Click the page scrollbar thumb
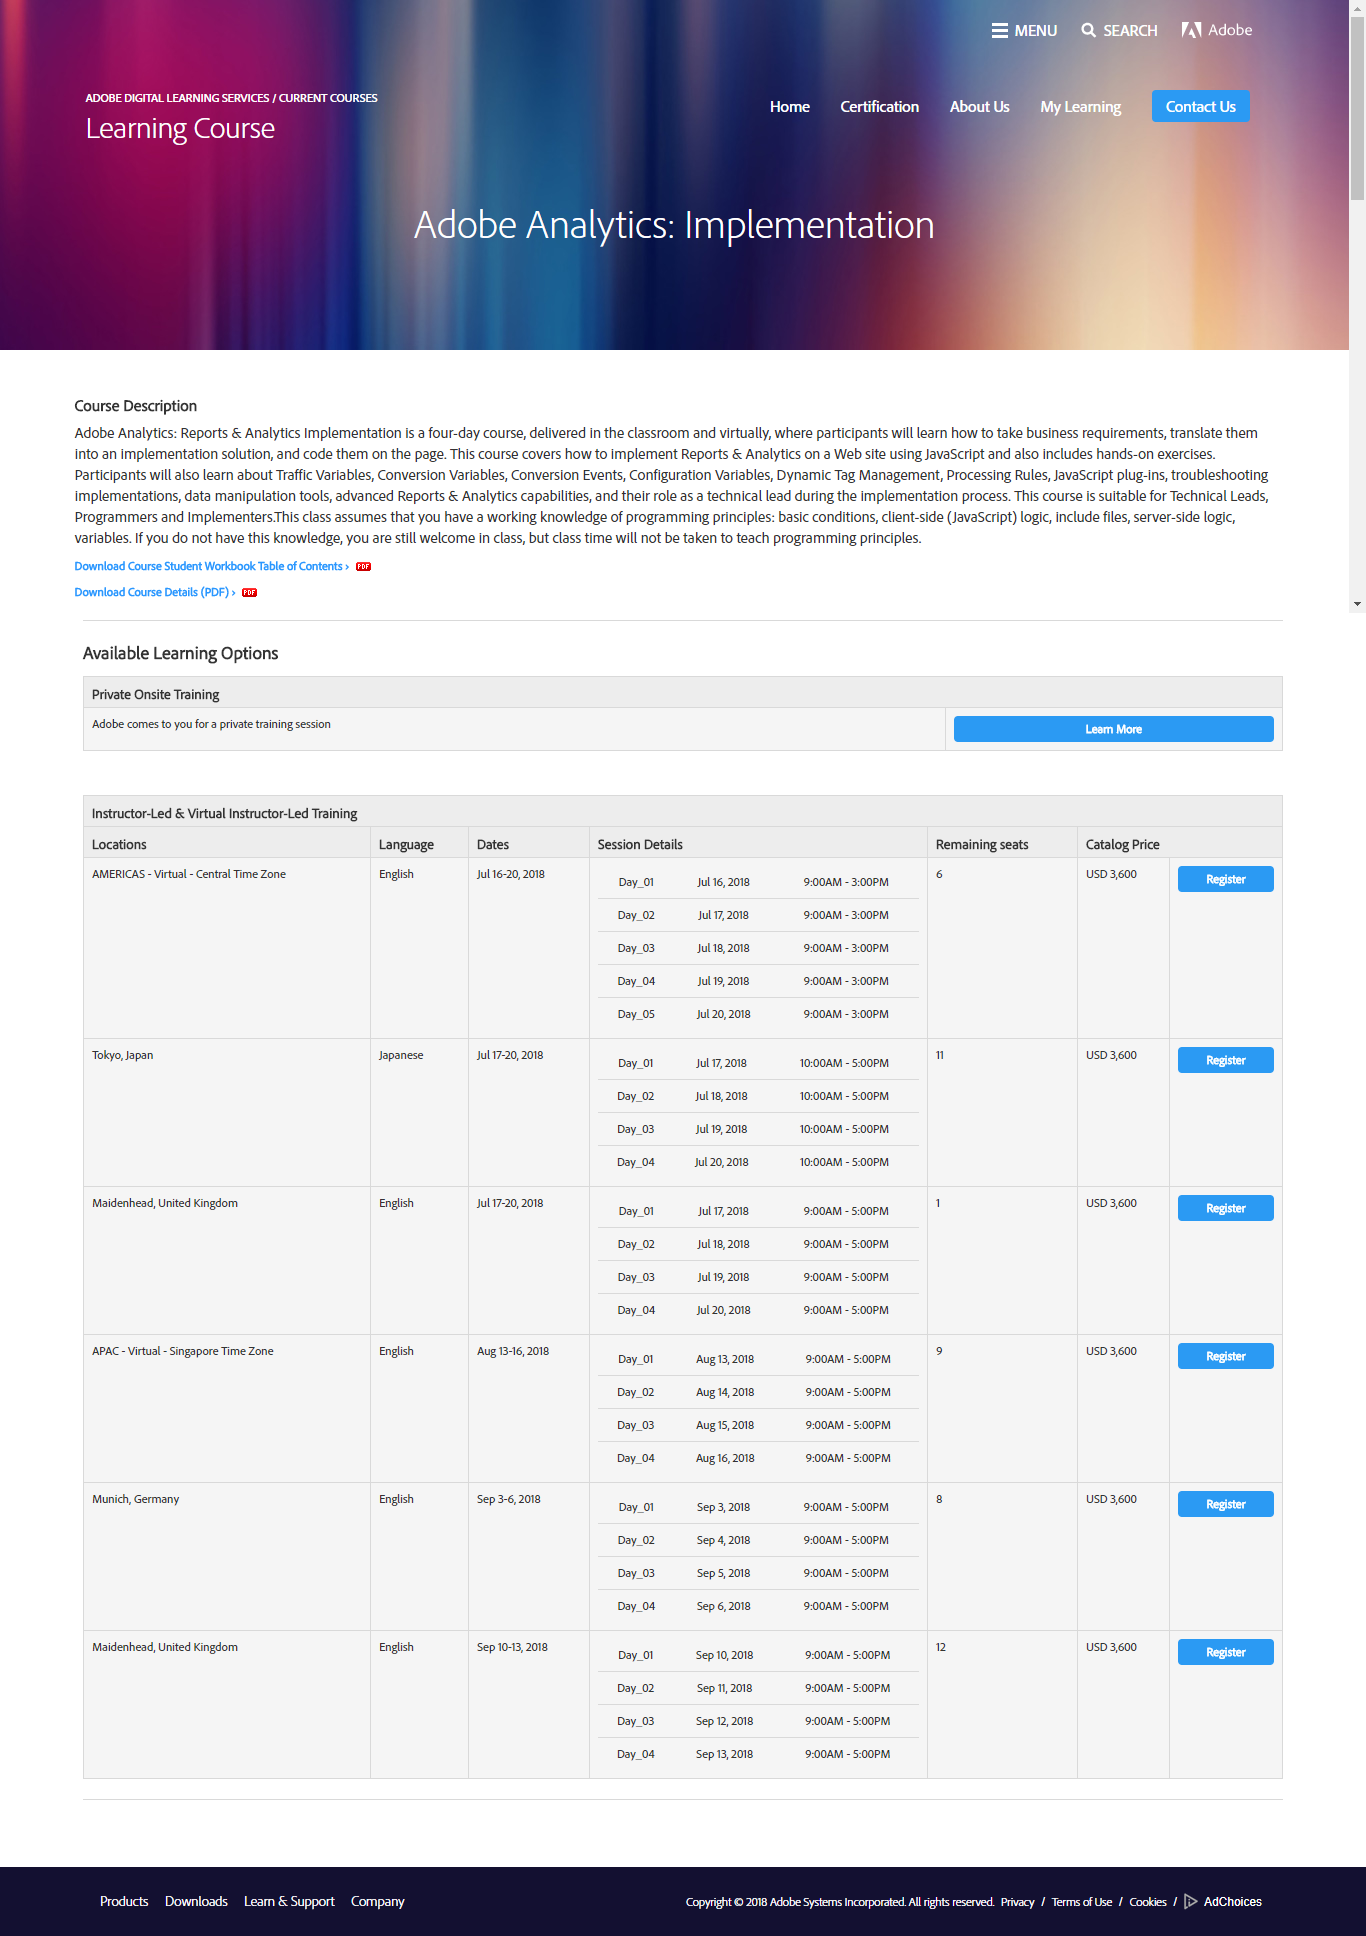1366x1936 pixels. [1357, 108]
